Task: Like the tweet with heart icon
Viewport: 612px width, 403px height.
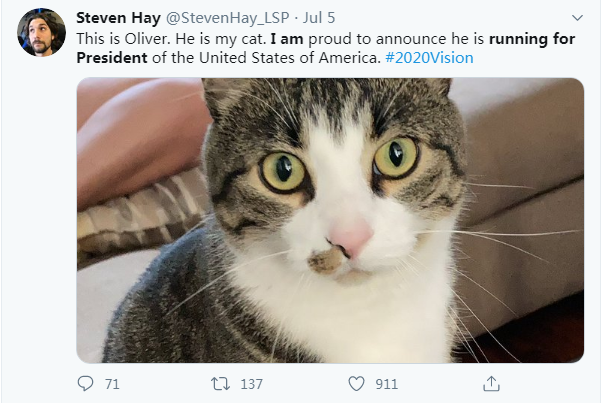Action: [357, 383]
